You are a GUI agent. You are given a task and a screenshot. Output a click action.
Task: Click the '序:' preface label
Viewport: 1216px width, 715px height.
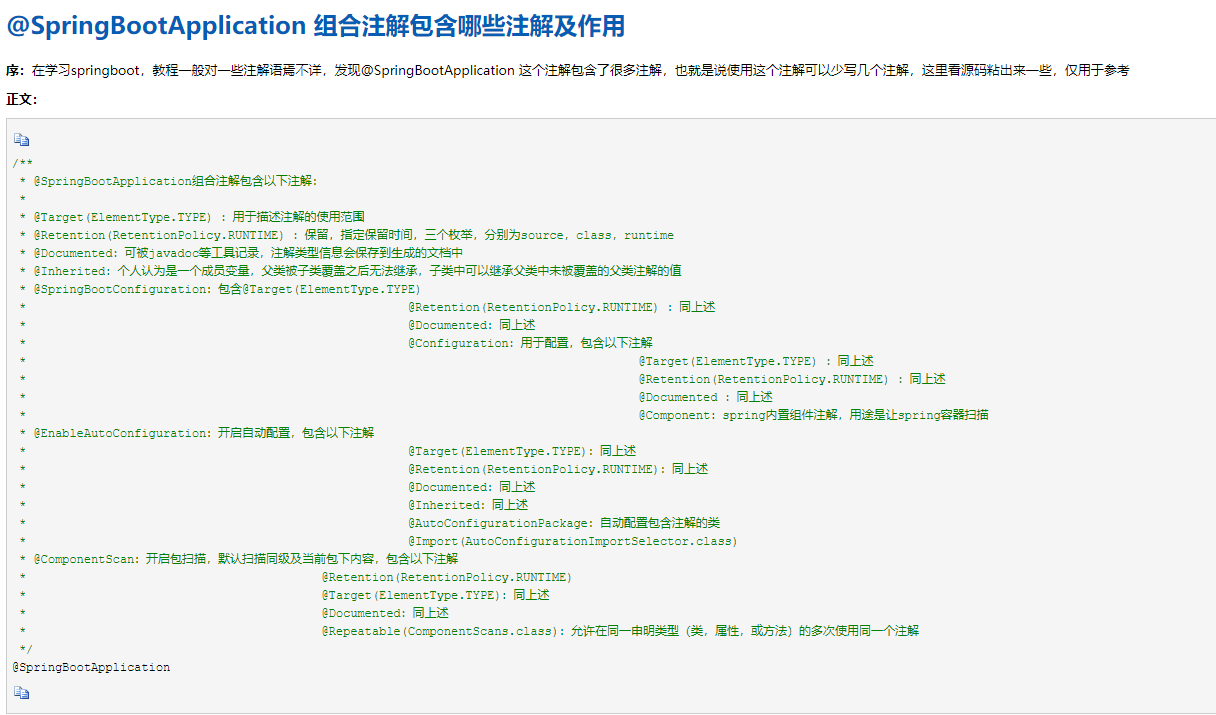[15, 70]
